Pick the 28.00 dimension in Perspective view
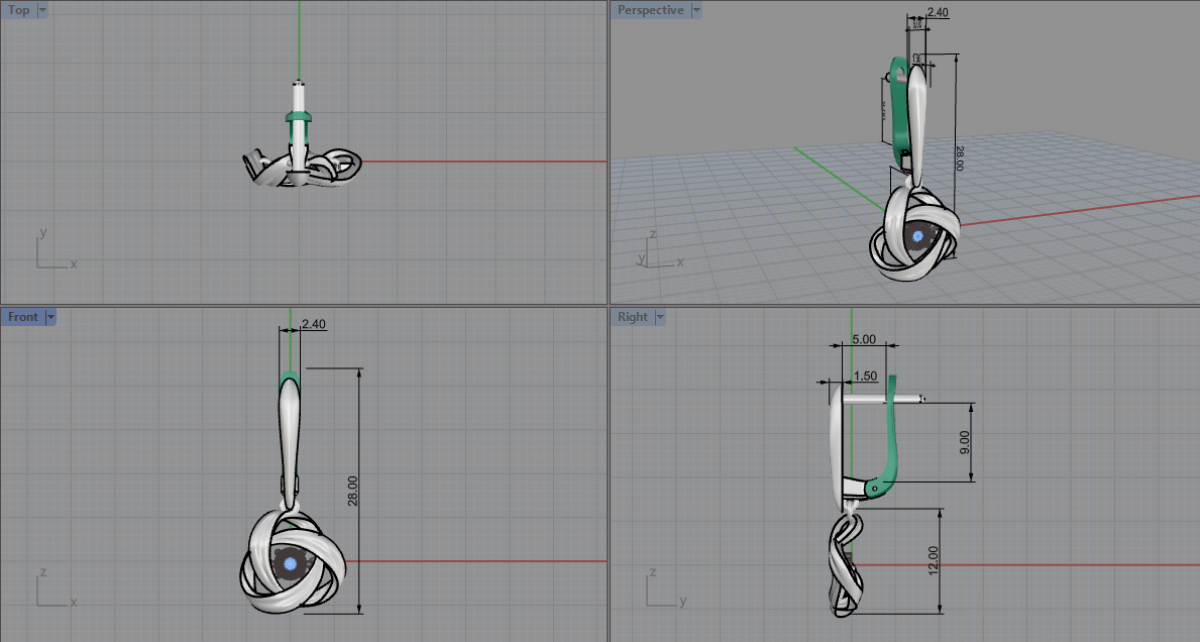Screen dimensions: 1200x642 959,158
